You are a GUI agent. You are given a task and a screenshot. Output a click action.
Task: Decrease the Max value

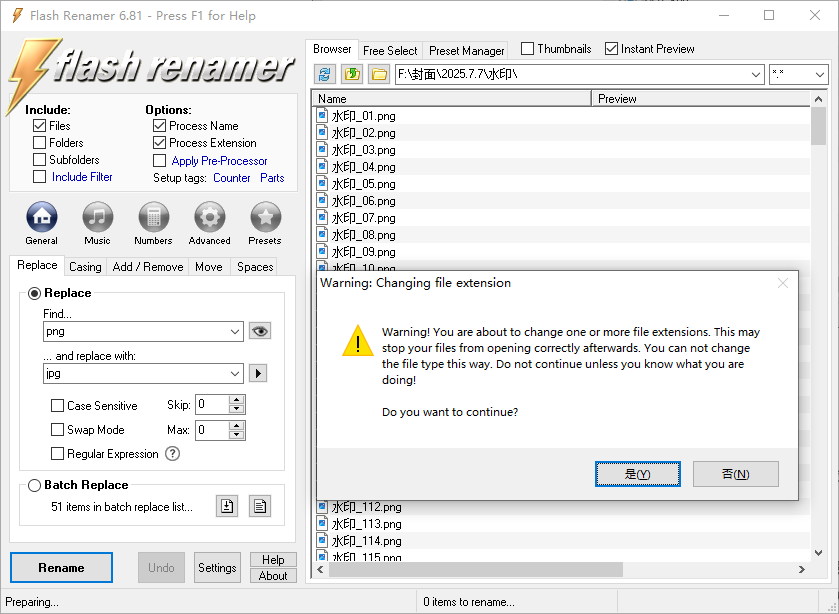coord(237,435)
